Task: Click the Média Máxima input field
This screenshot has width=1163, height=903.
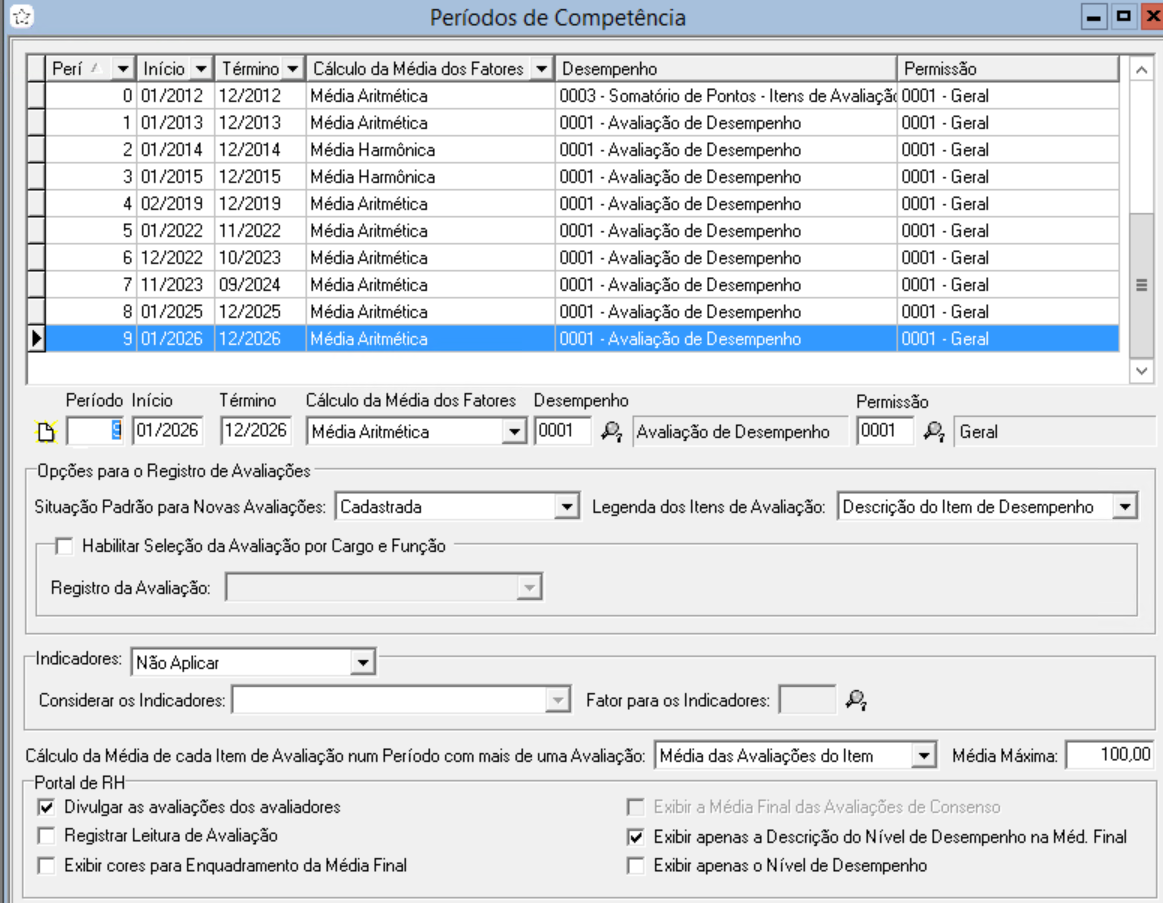Action: tap(1110, 756)
